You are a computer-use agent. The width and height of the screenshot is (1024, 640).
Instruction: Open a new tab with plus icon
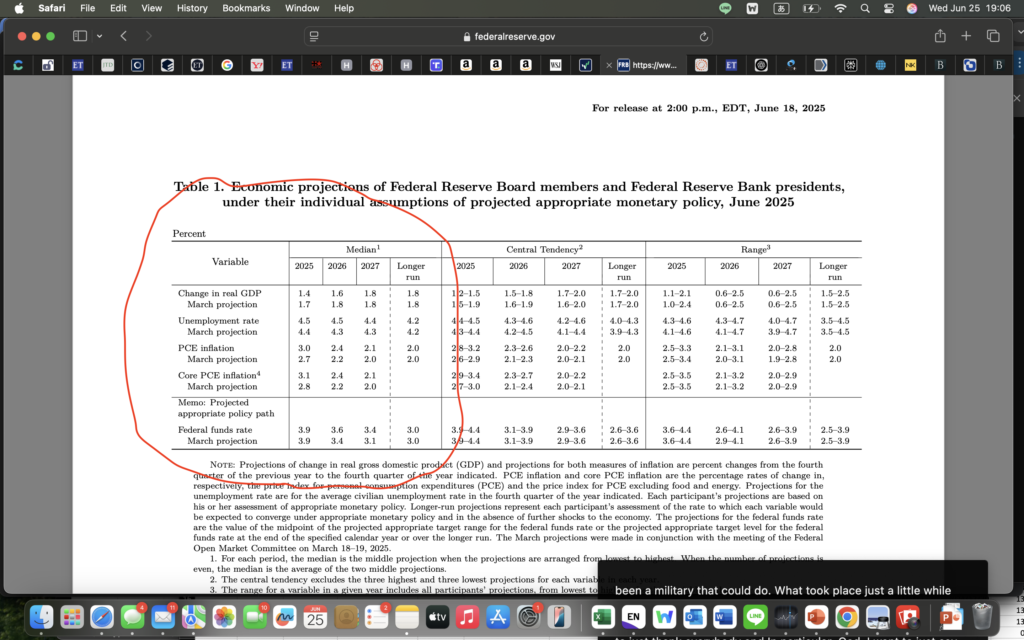coord(966,36)
